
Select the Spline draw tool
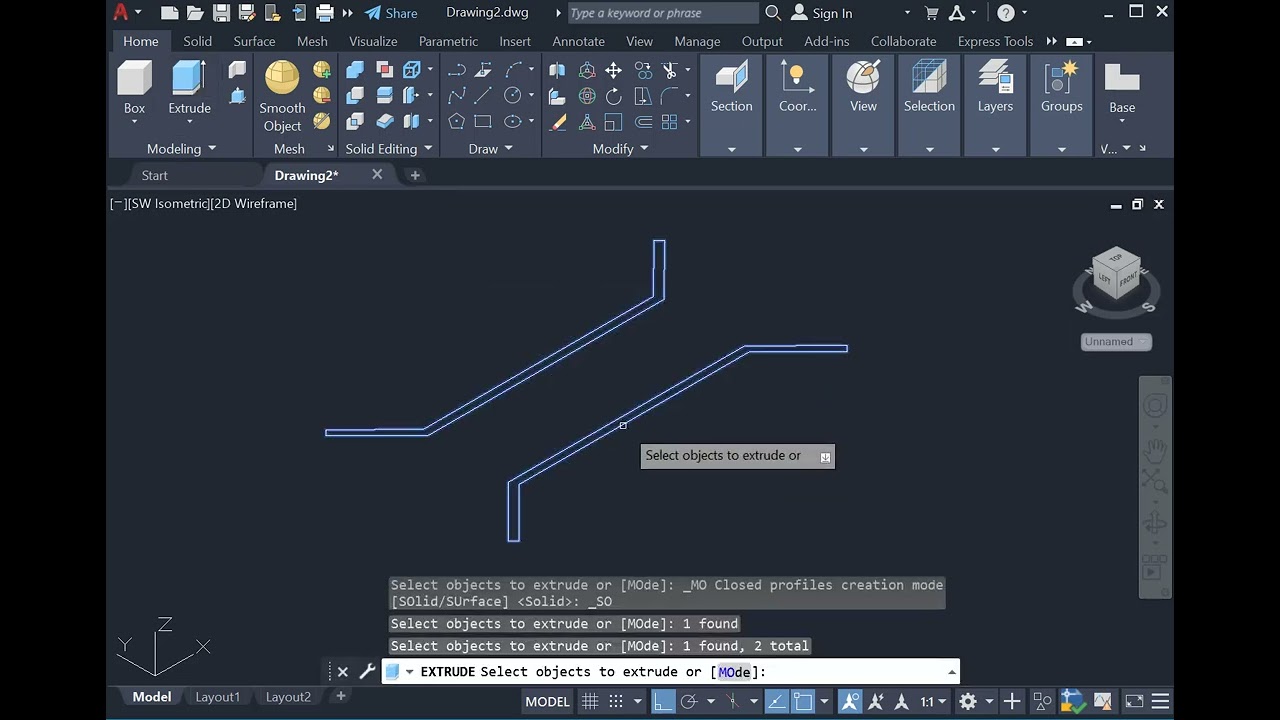click(x=457, y=96)
